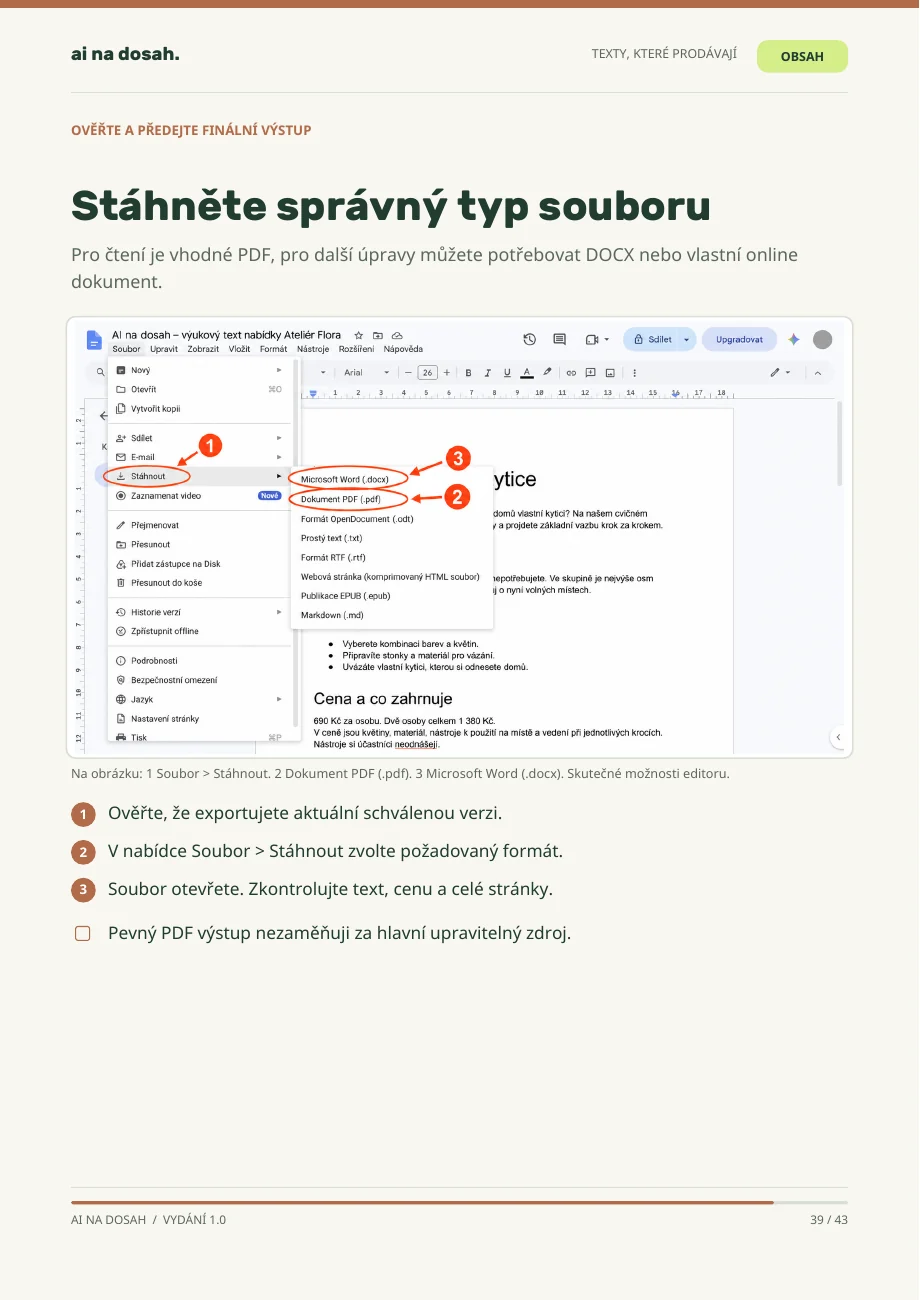This screenshot has width=920, height=1300.
Task: Select Formát RTF (.rtf)
Action: (333, 557)
